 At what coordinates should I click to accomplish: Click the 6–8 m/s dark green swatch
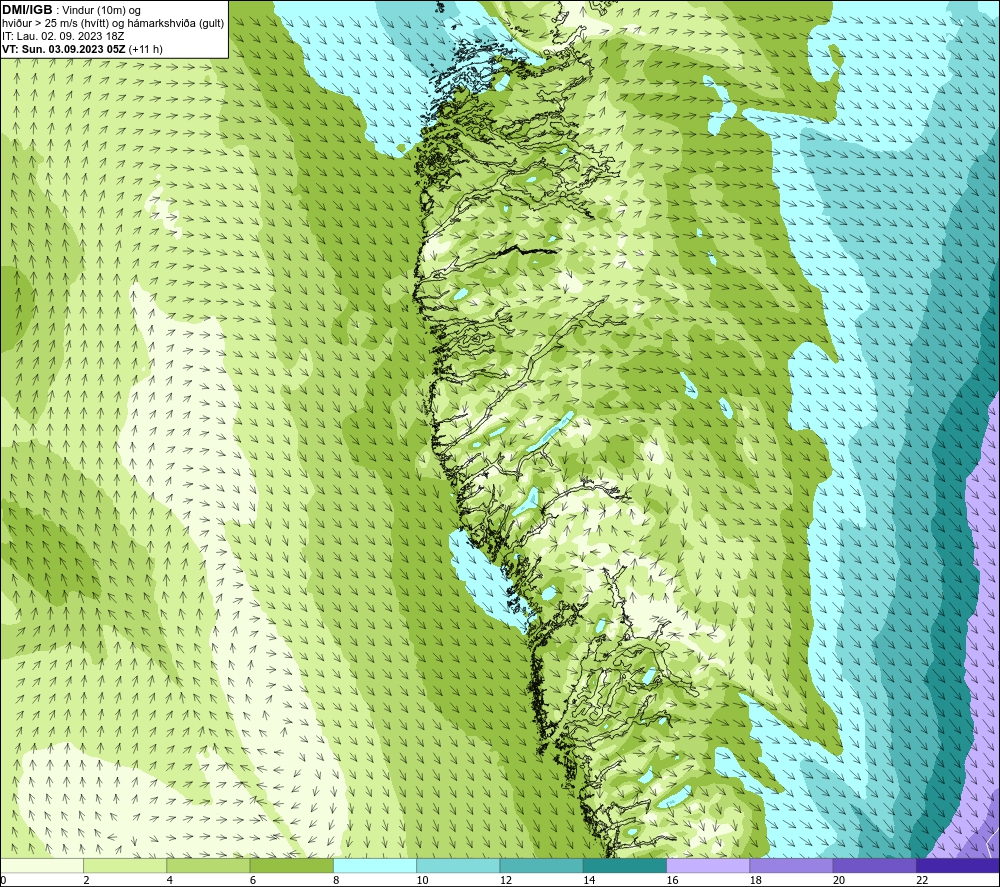pos(291,865)
